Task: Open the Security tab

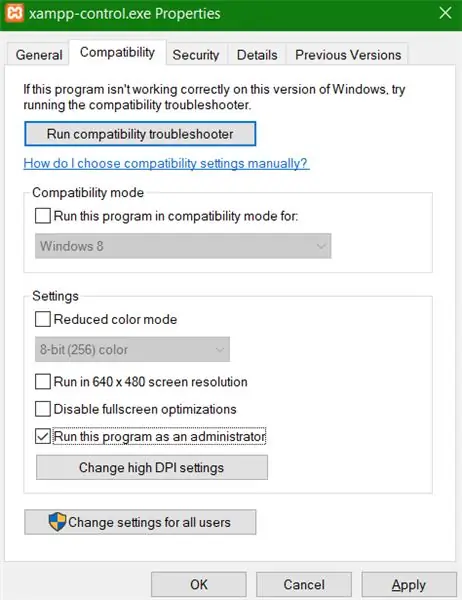Action: tap(196, 54)
